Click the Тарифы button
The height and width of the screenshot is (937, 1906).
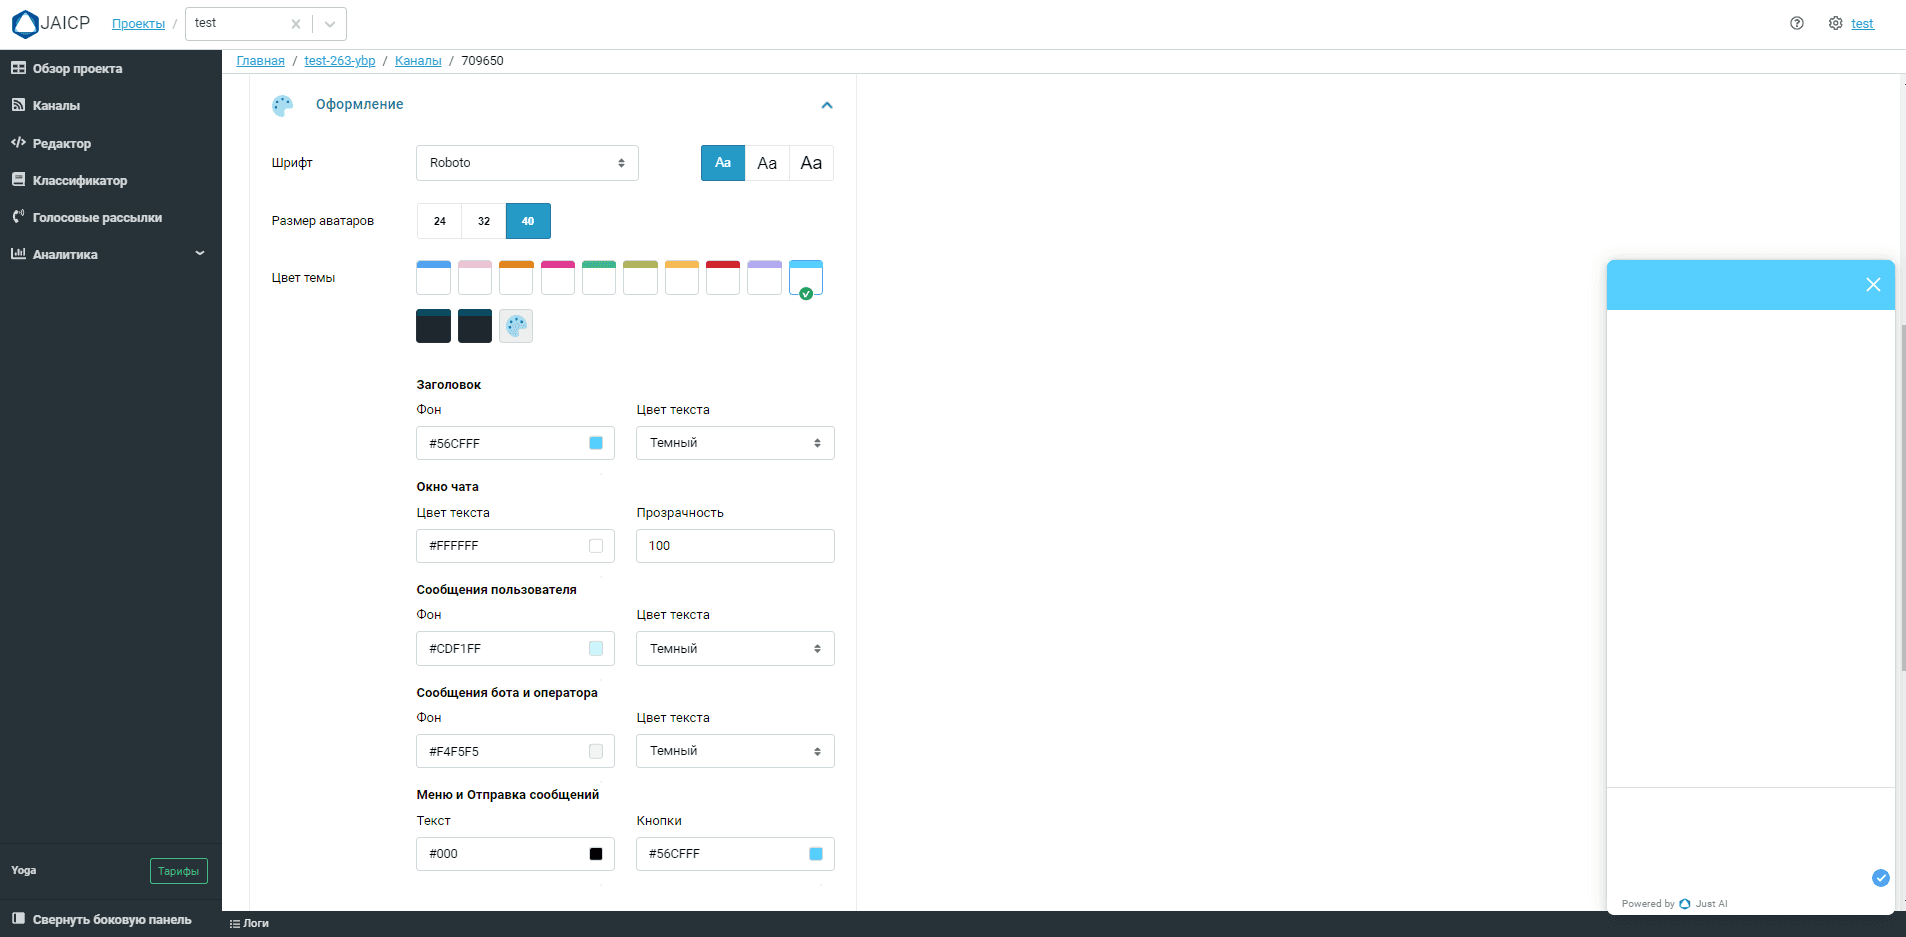pyautogui.click(x=178, y=871)
